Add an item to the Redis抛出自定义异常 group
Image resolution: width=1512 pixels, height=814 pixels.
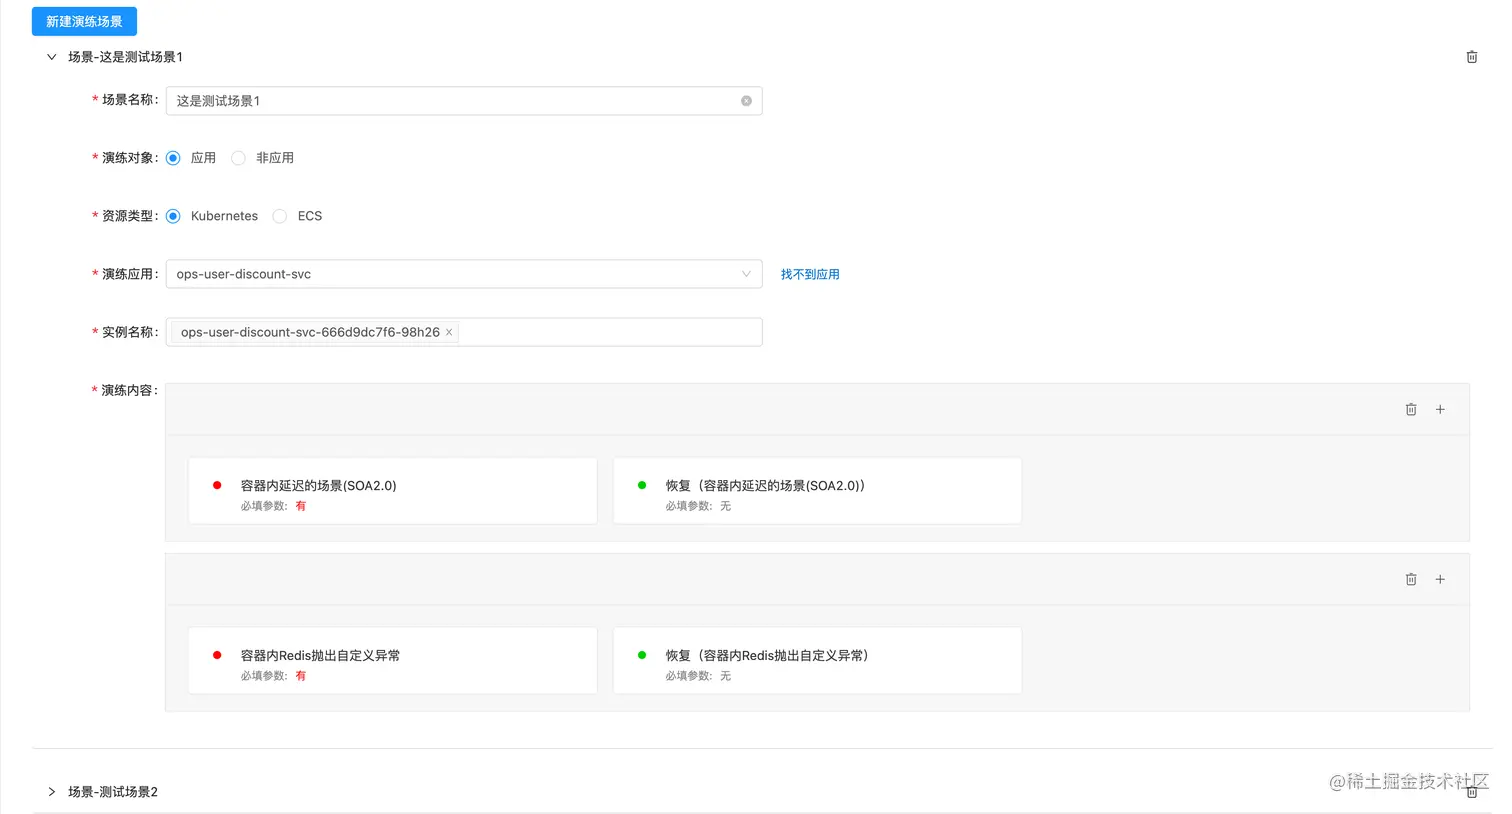[1440, 579]
